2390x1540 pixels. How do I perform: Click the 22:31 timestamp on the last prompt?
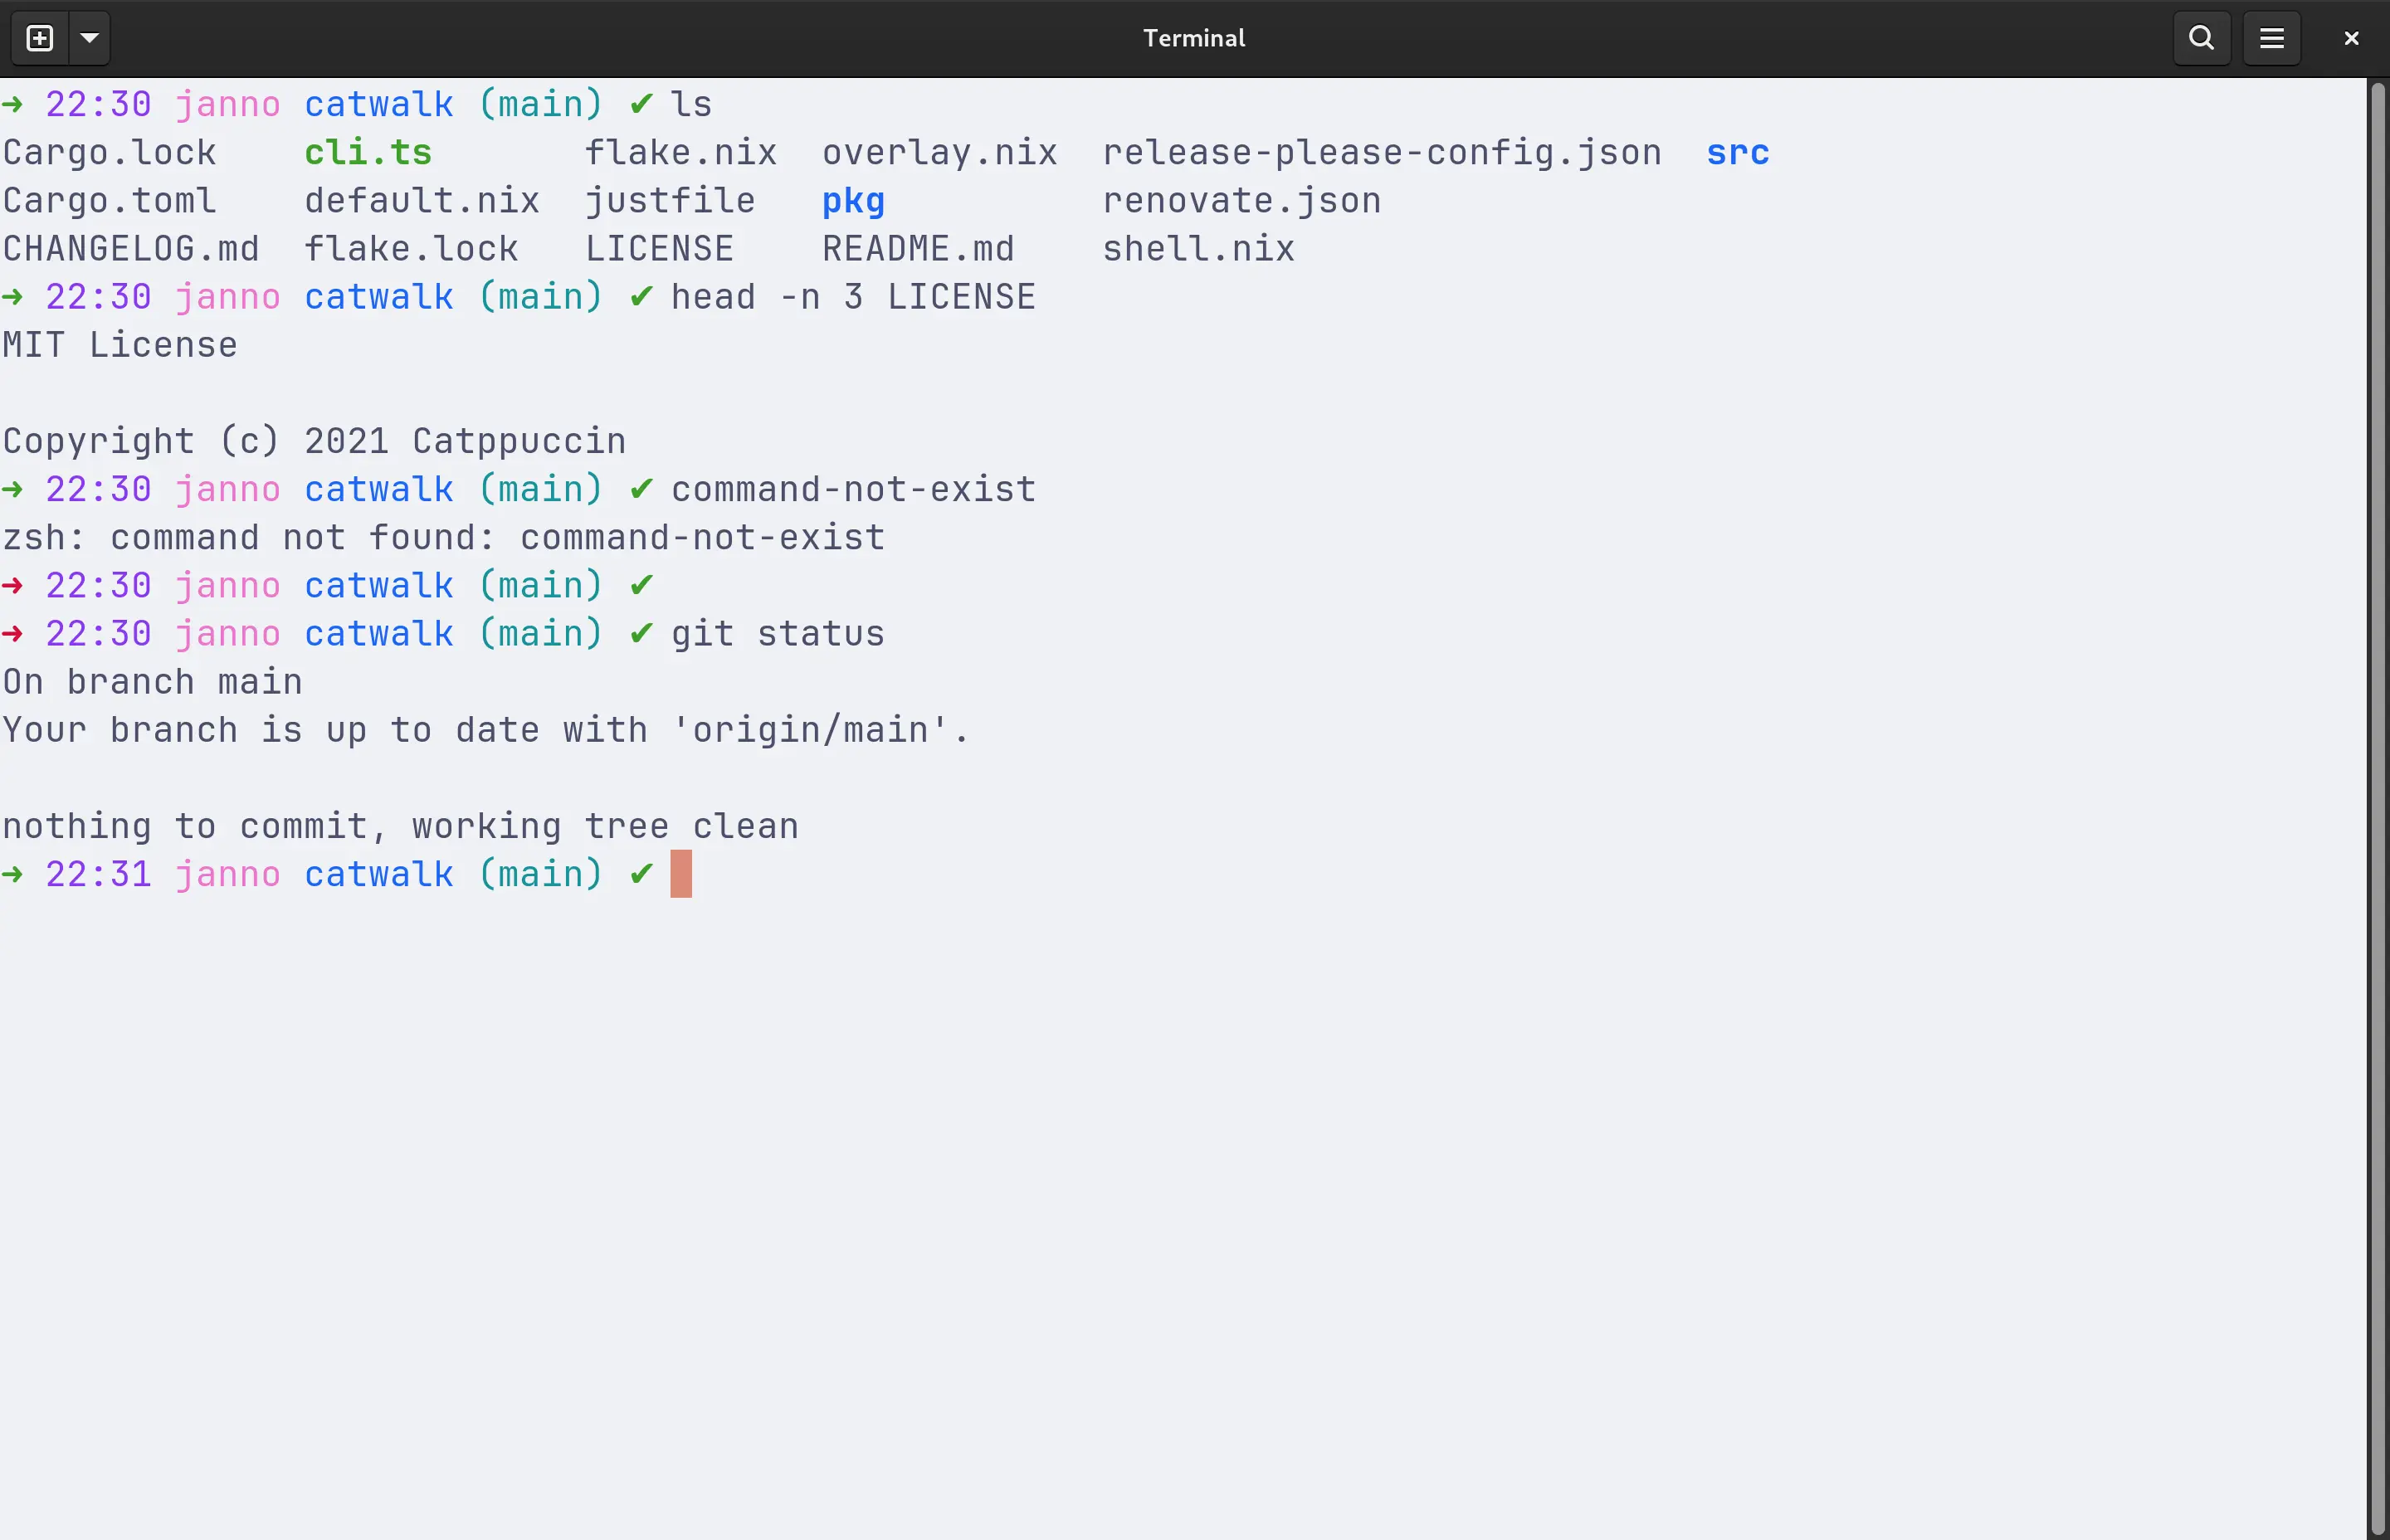[x=98, y=875]
